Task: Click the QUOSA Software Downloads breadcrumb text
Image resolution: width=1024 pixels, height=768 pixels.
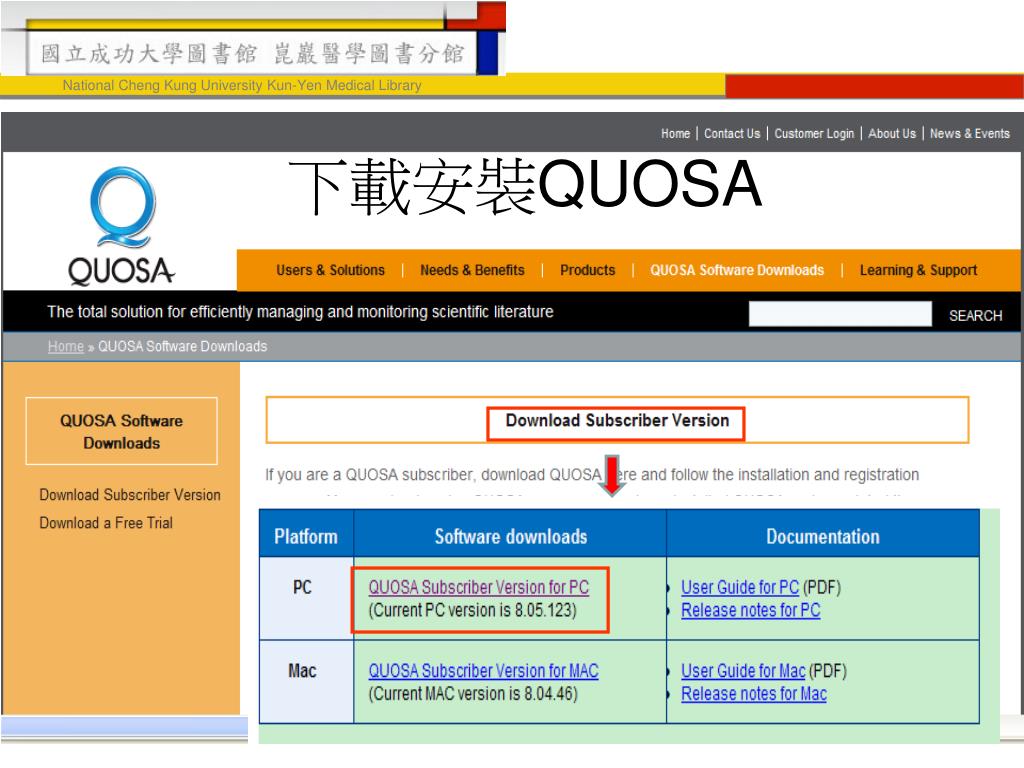Action: click(x=183, y=346)
